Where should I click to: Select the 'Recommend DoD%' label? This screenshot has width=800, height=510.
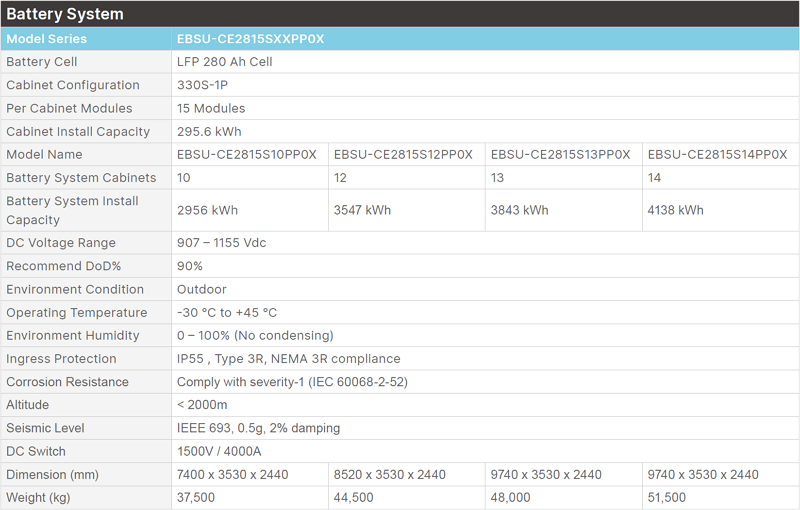point(63,266)
